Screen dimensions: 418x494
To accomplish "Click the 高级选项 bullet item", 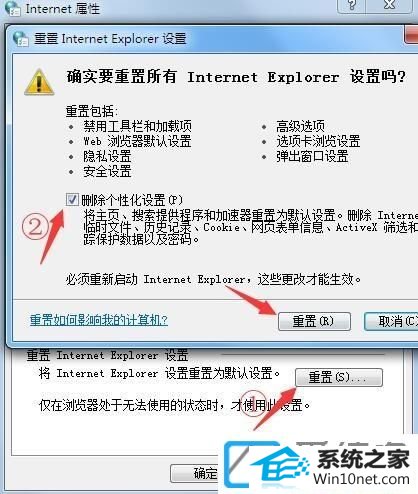I will click(300, 126).
